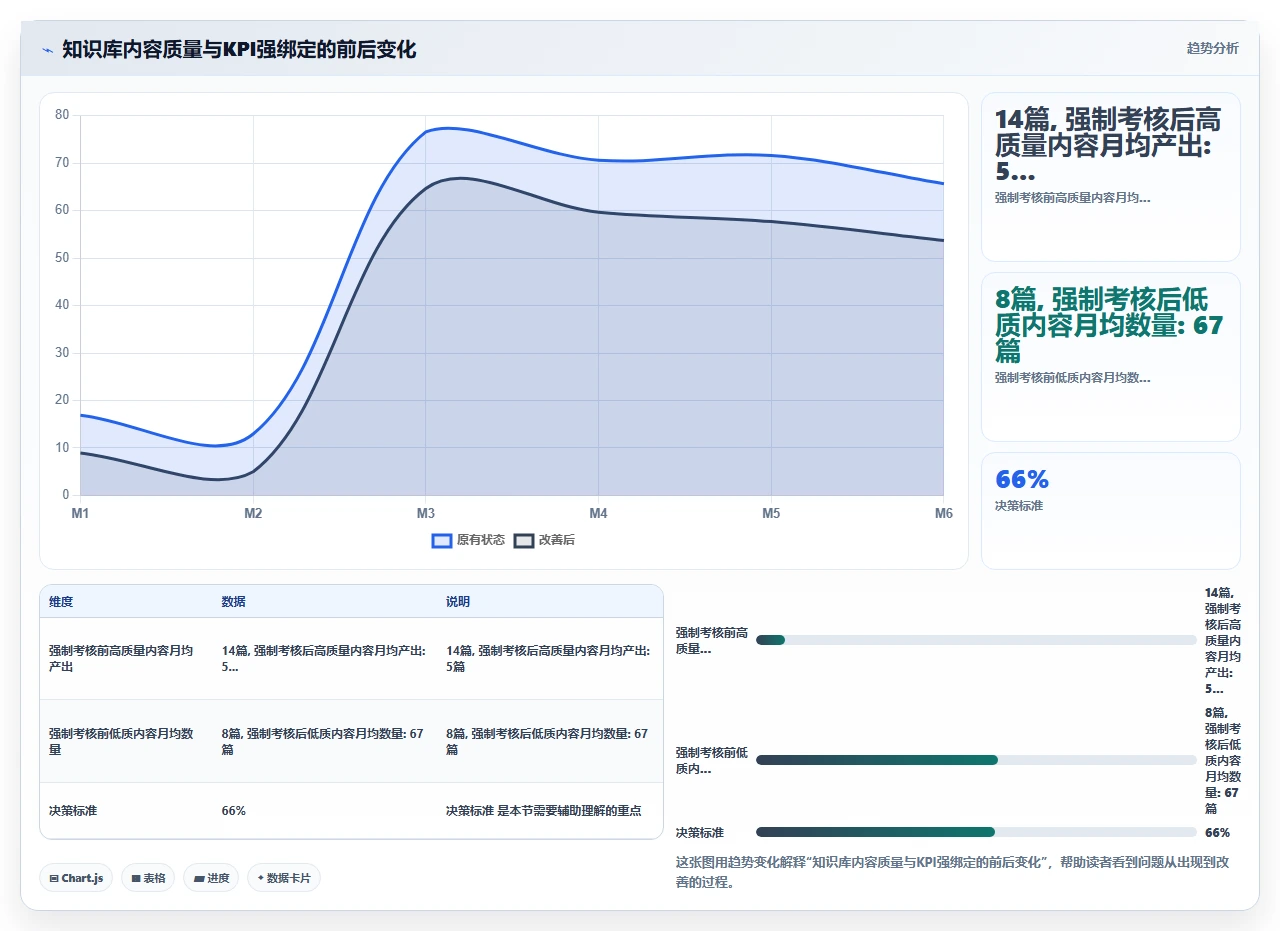Click the 40 y-axis tick label

(x=62, y=305)
